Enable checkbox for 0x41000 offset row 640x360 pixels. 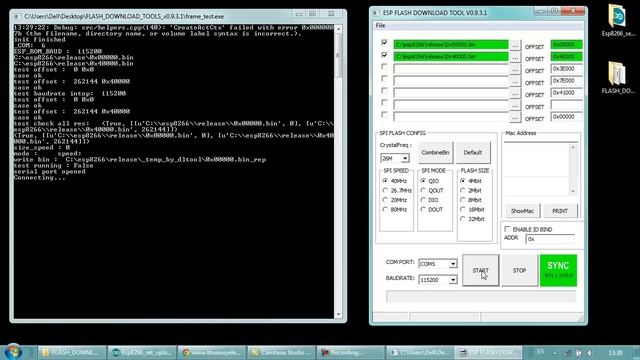click(384, 91)
